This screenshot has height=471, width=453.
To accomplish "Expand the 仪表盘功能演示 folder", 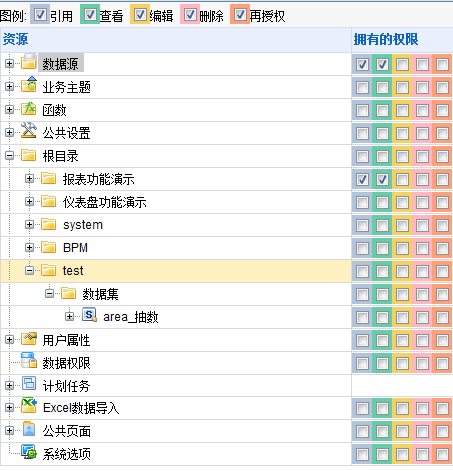I will 29,202.
